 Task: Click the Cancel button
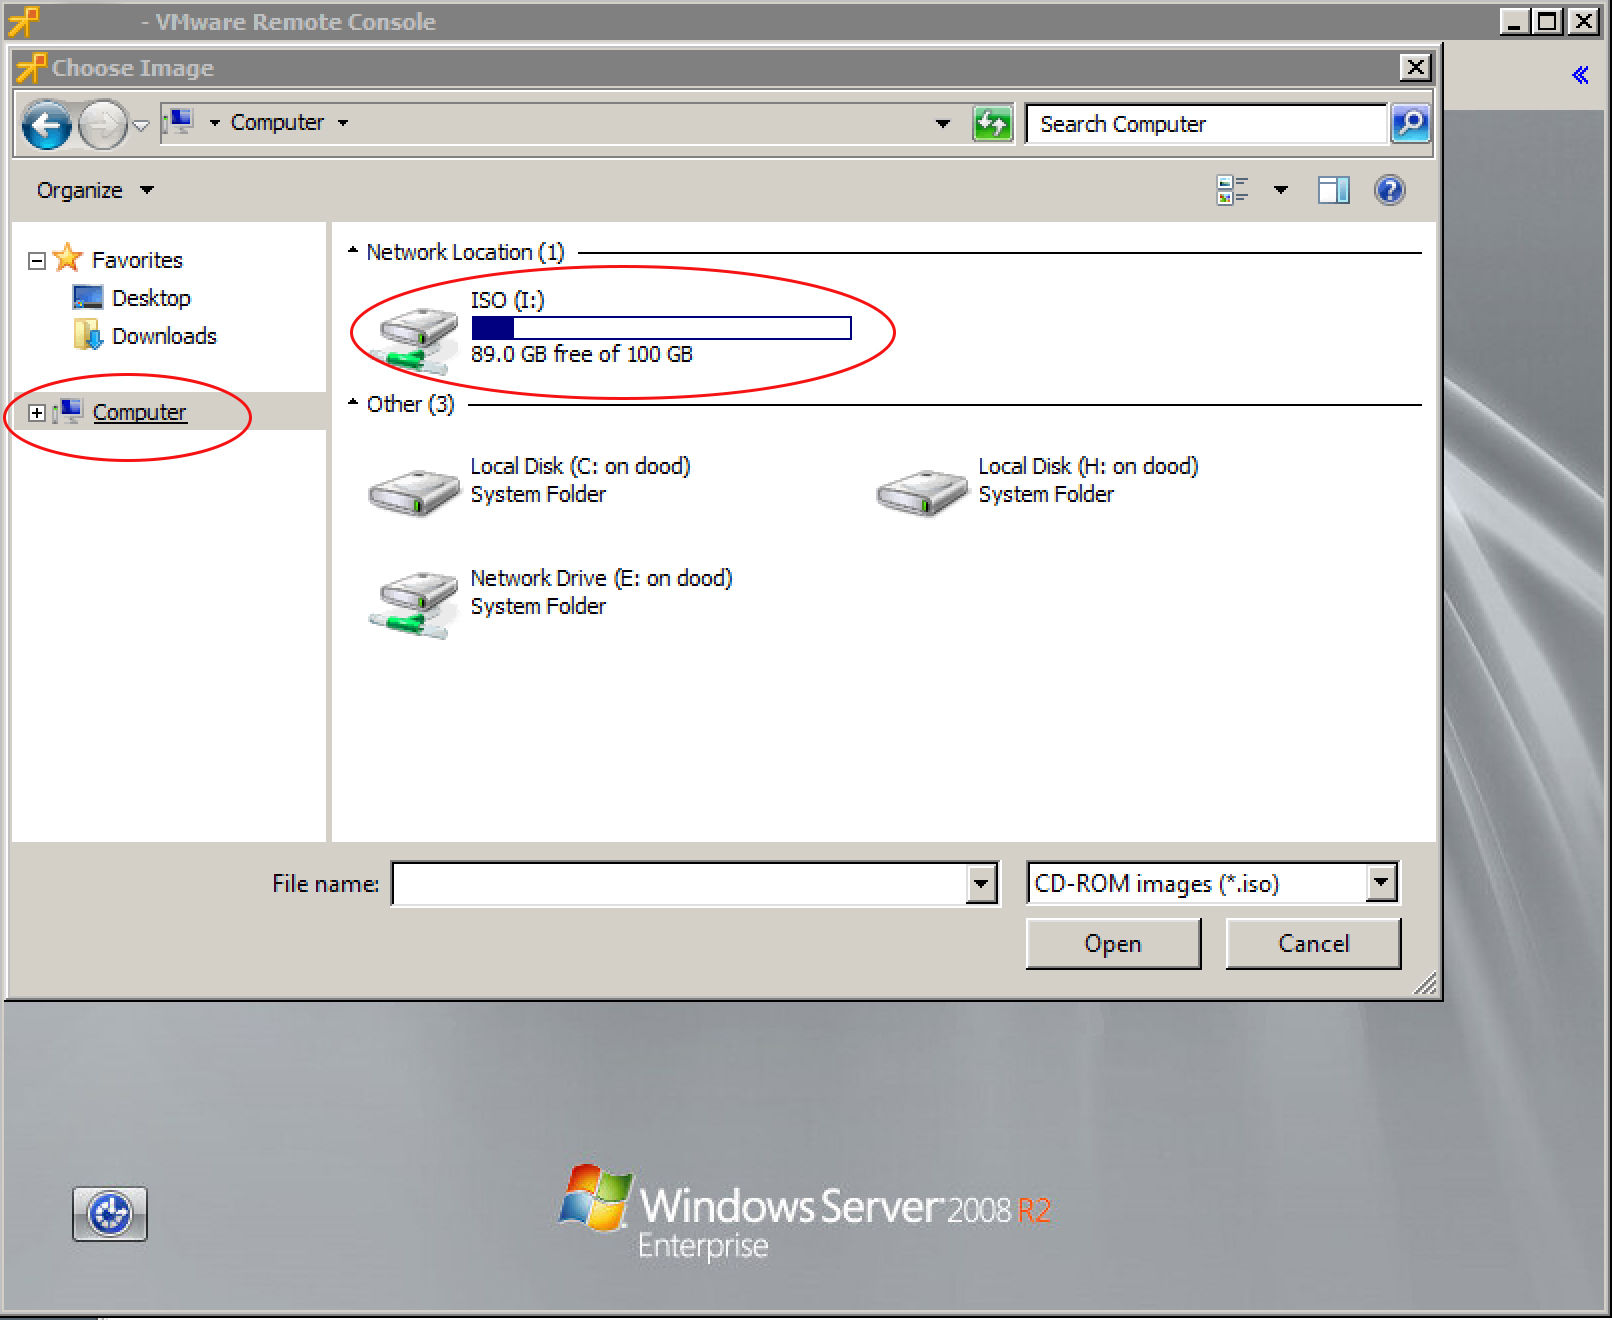(1312, 943)
